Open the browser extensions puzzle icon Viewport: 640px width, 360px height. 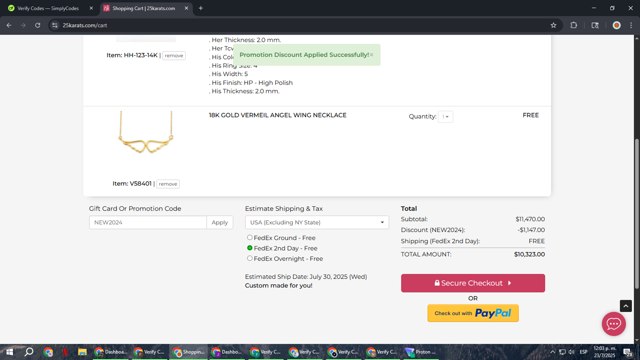[x=573, y=25]
